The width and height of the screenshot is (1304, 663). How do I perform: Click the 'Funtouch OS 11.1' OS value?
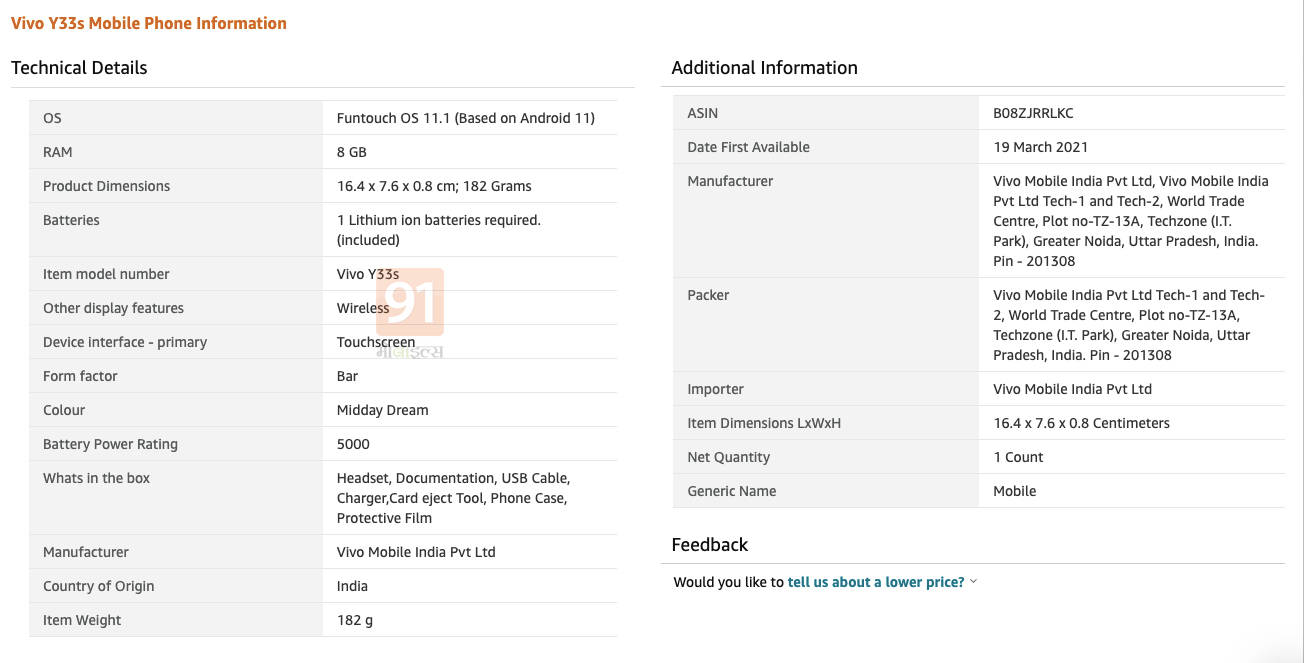(x=465, y=118)
